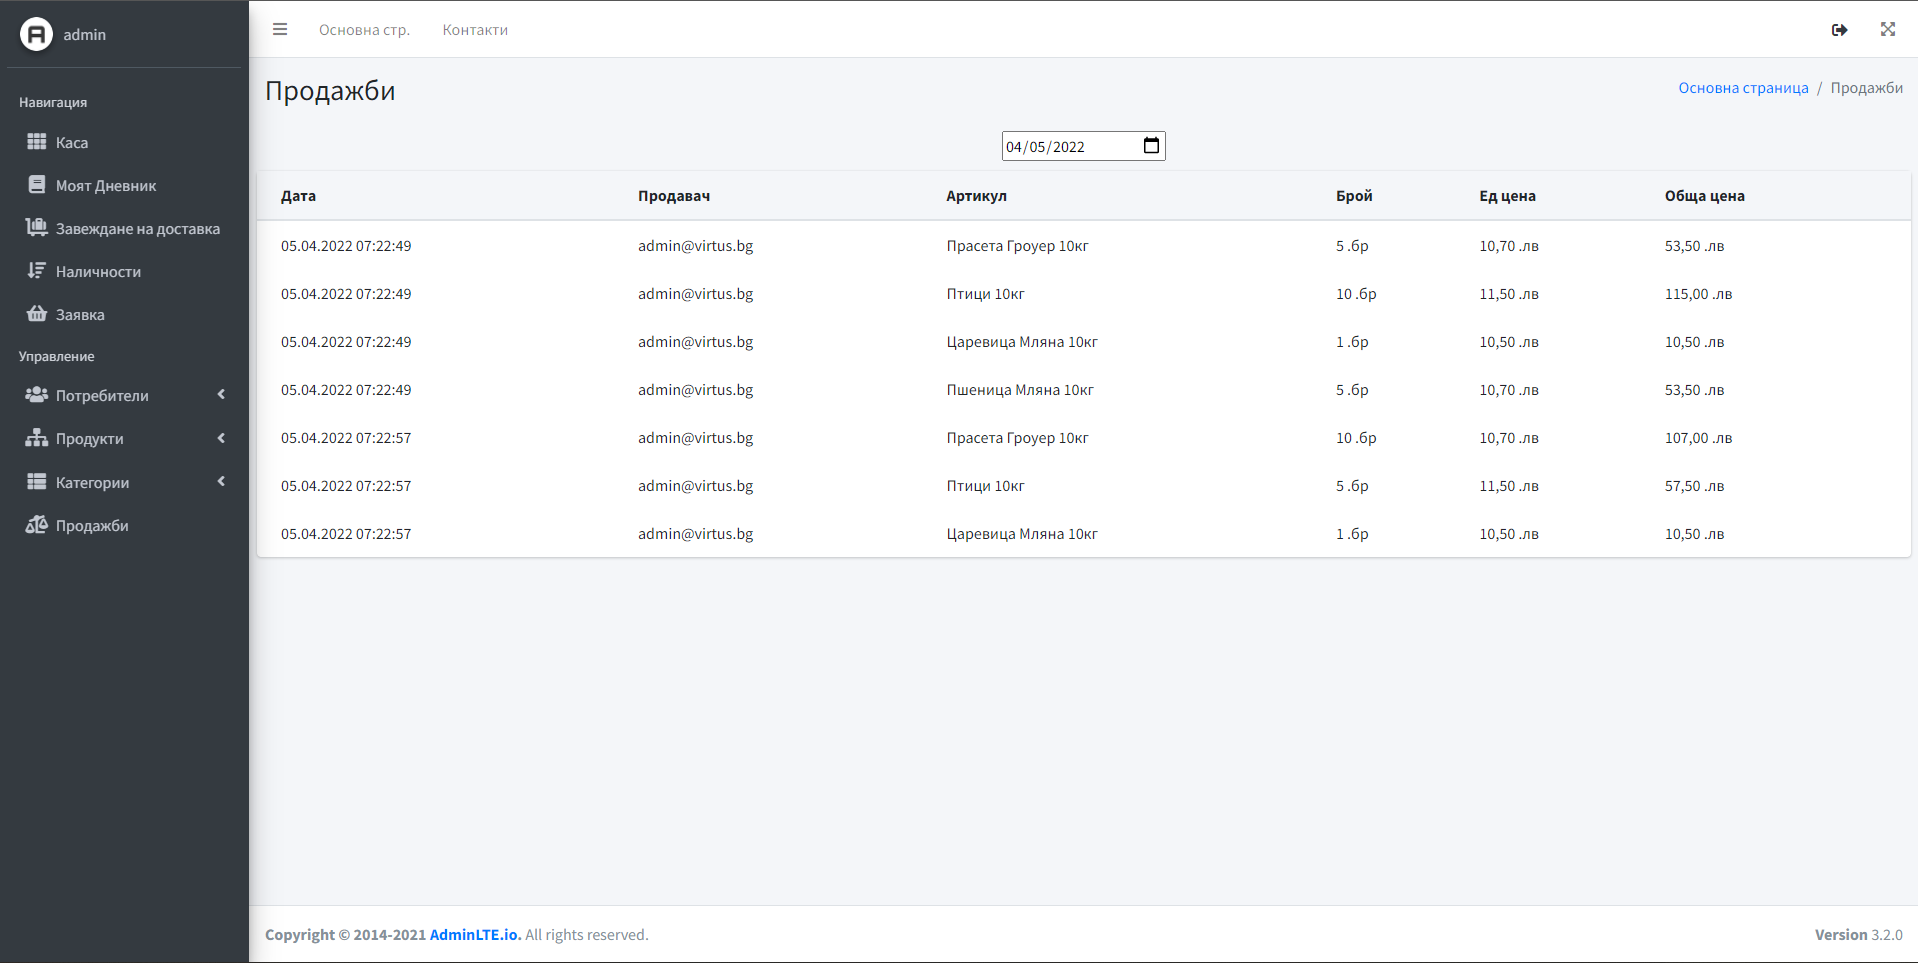This screenshot has width=1918, height=963.
Task: Select the Заявка cart icon
Action: tap(37, 314)
